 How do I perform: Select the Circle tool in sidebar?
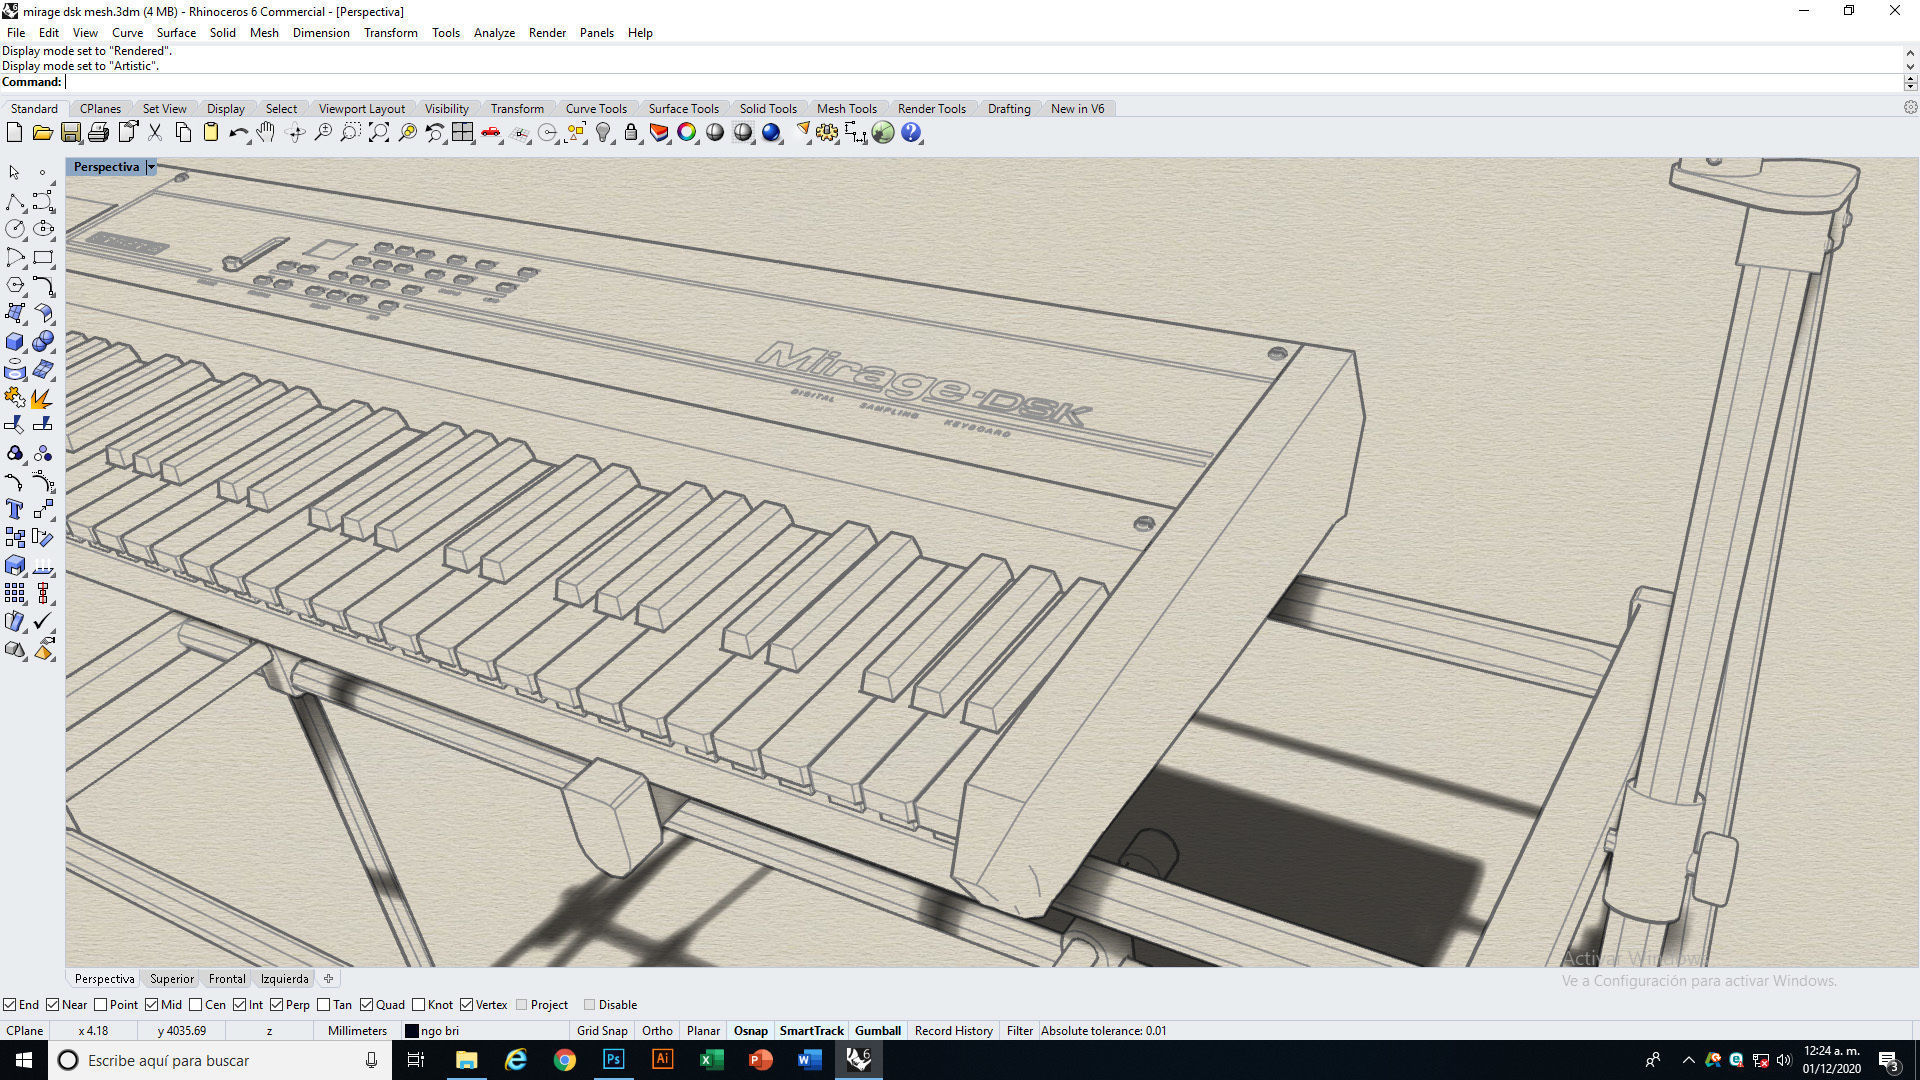click(x=14, y=229)
